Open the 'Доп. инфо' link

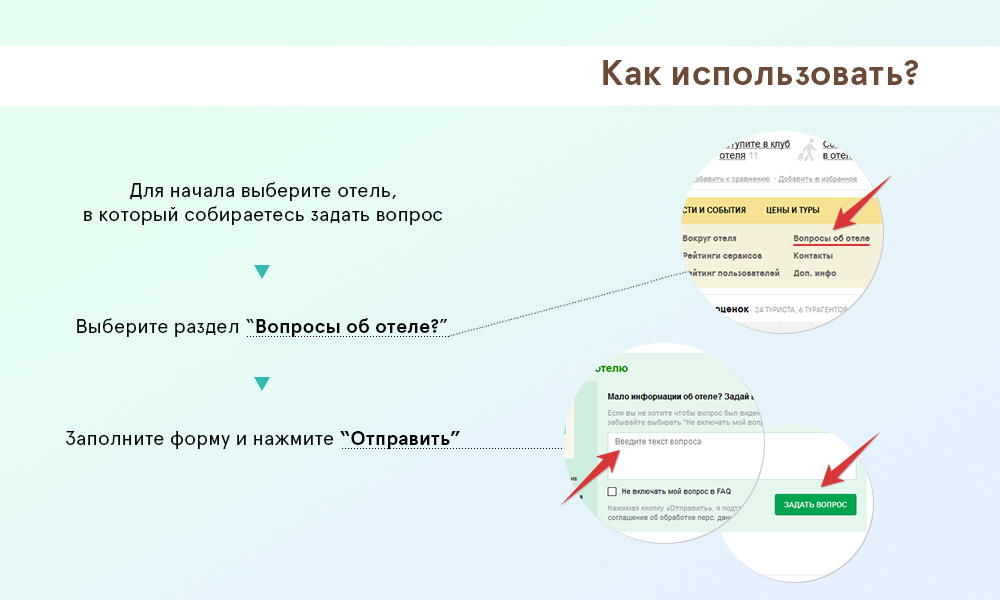coord(815,273)
